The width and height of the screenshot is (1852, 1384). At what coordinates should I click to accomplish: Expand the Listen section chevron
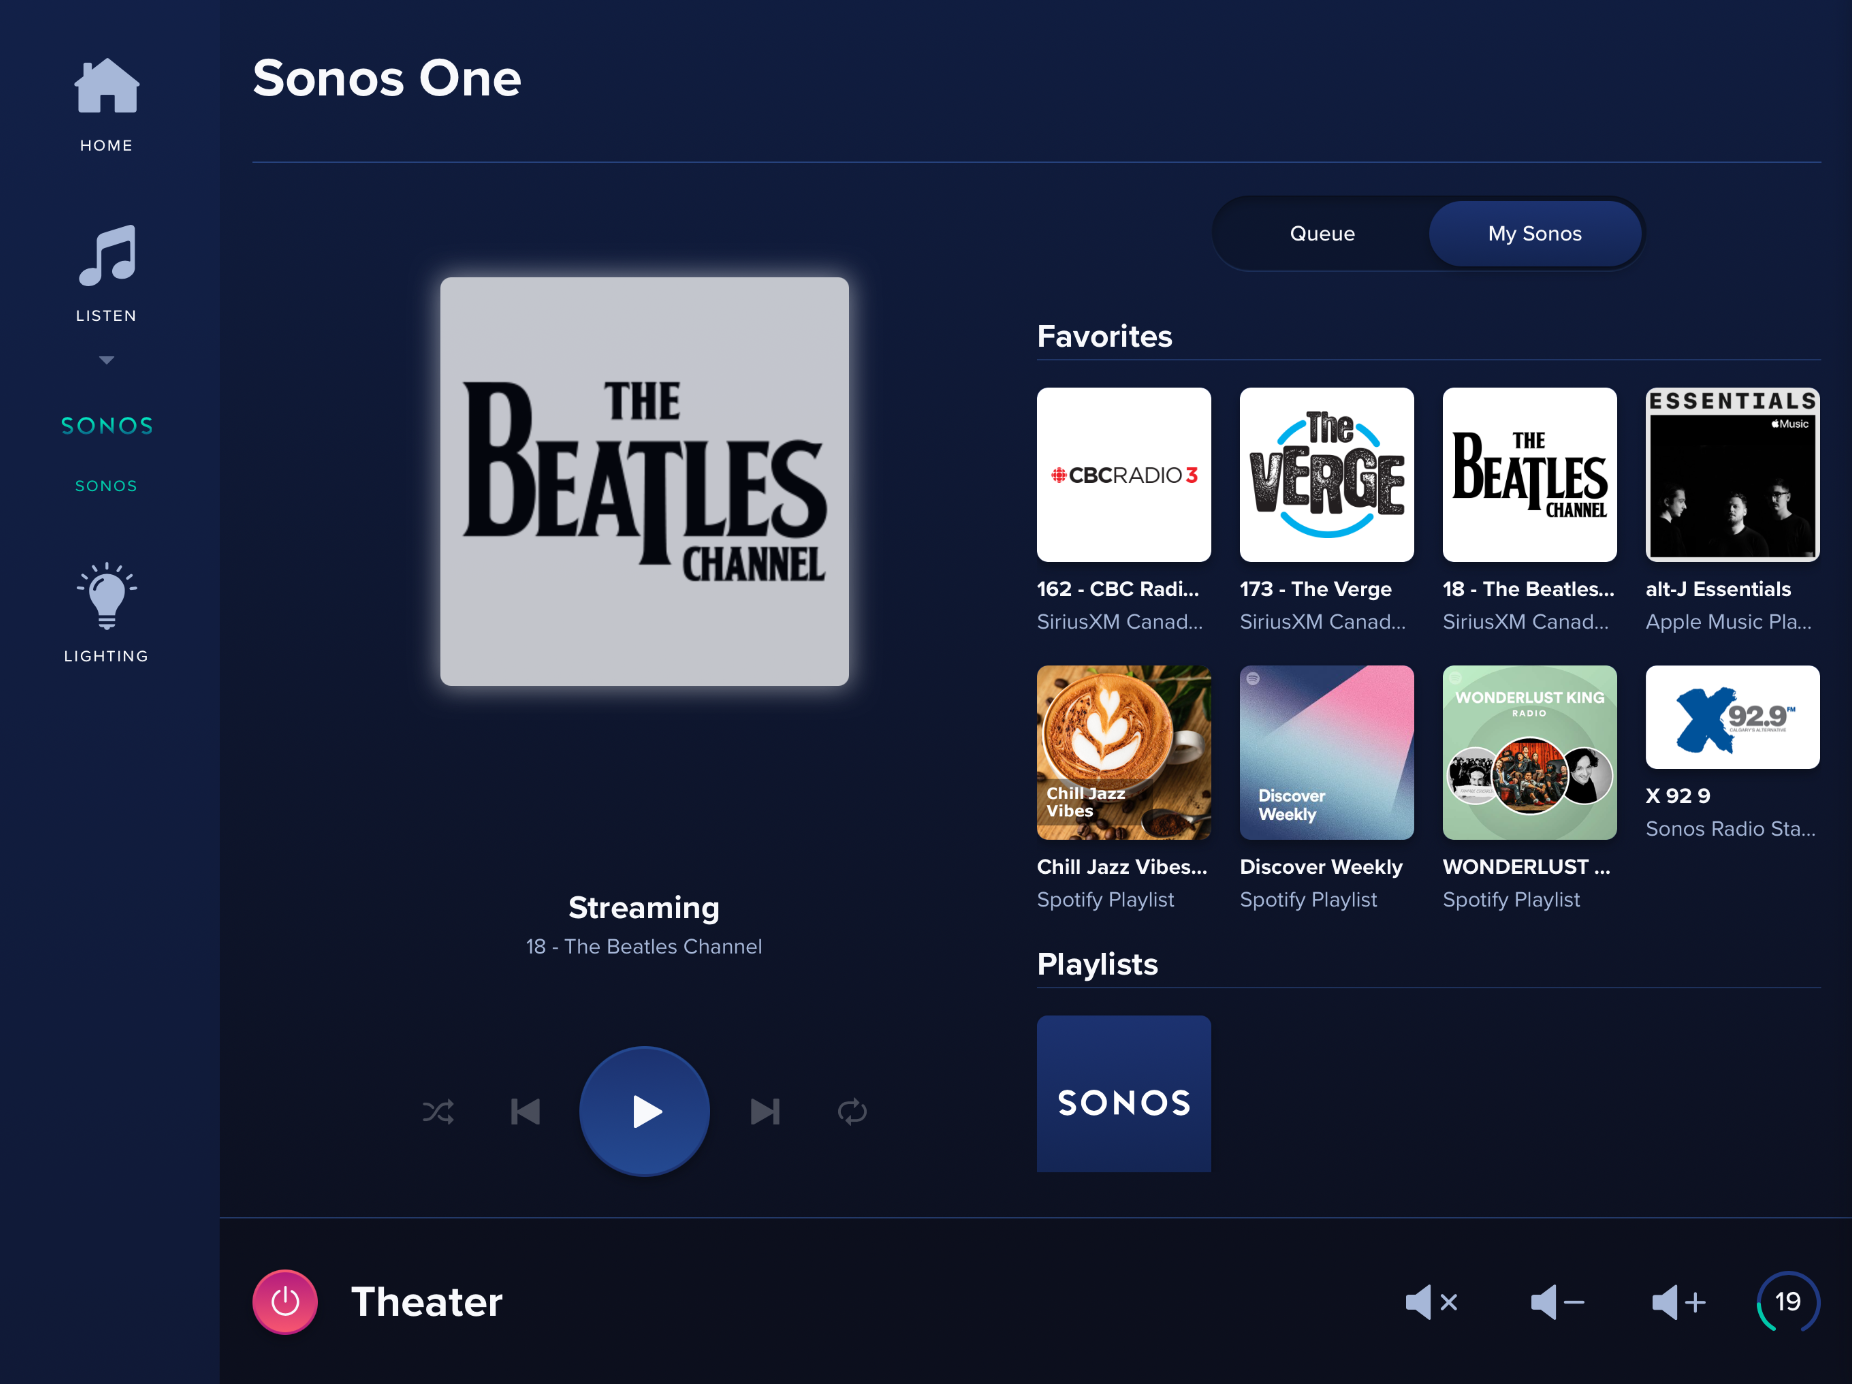[106, 359]
